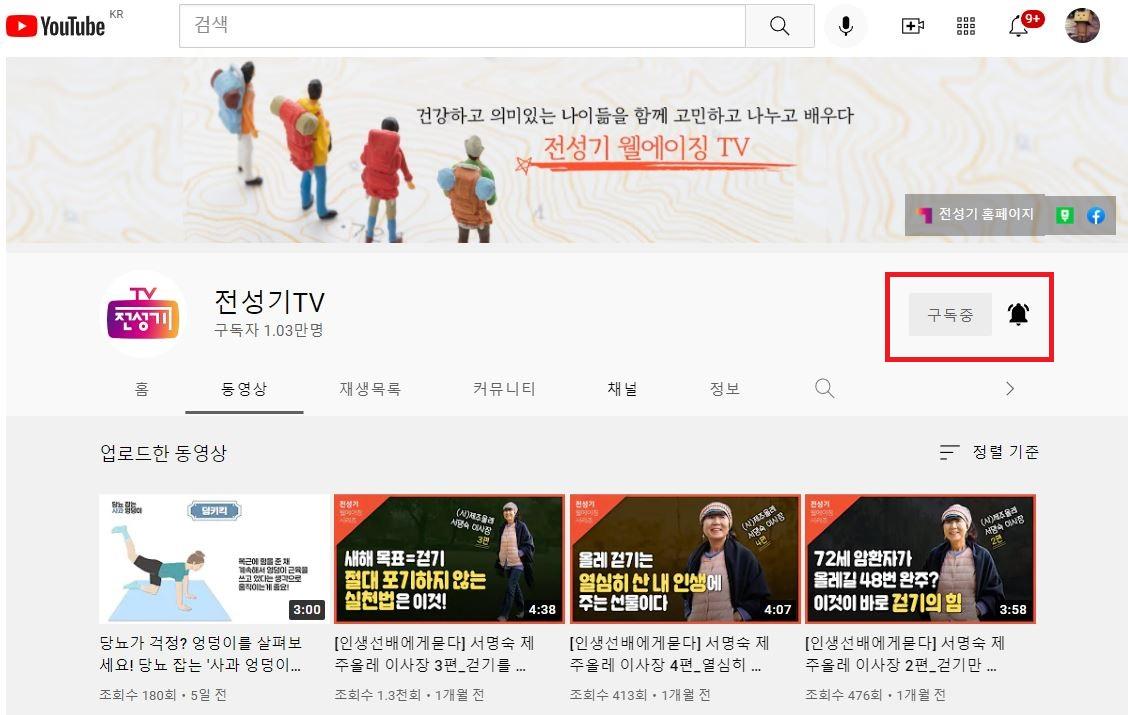
Task: Search within channel using magnifier icon
Action: point(824,388)
